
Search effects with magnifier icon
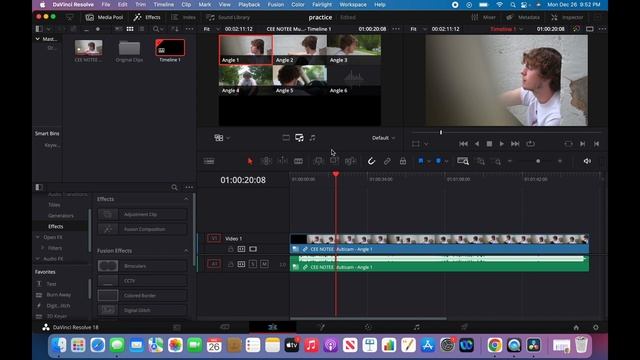(174, 187)
